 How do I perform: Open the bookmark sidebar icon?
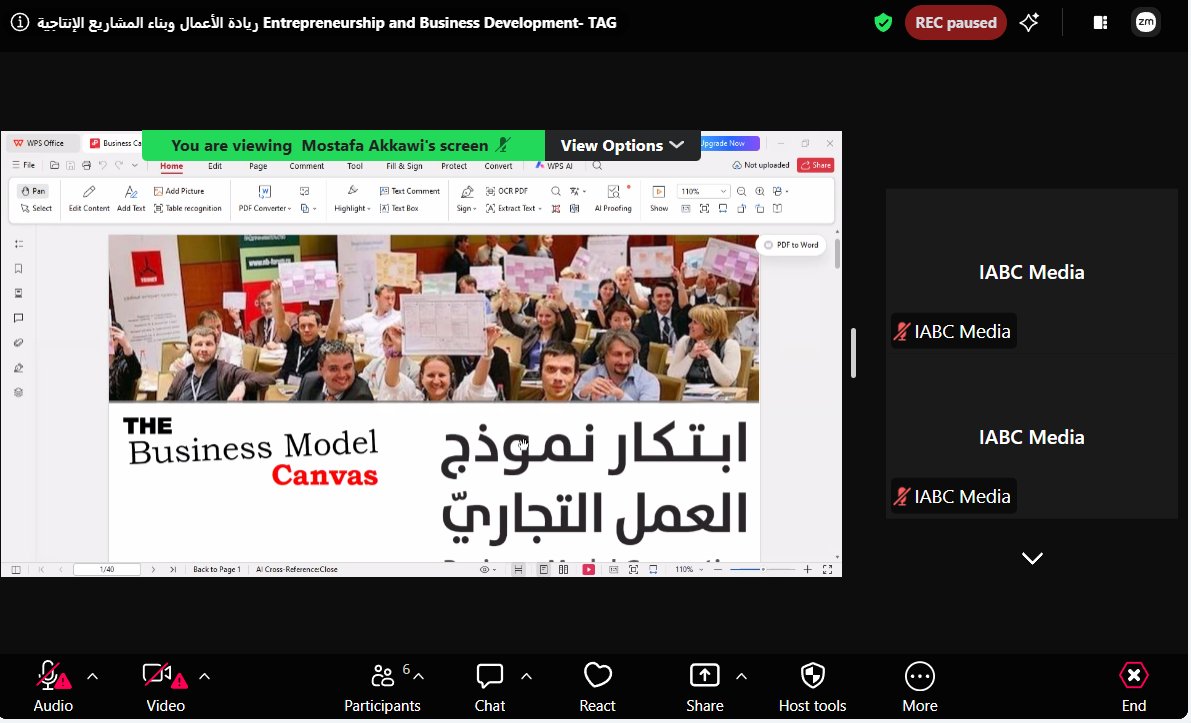18,269
